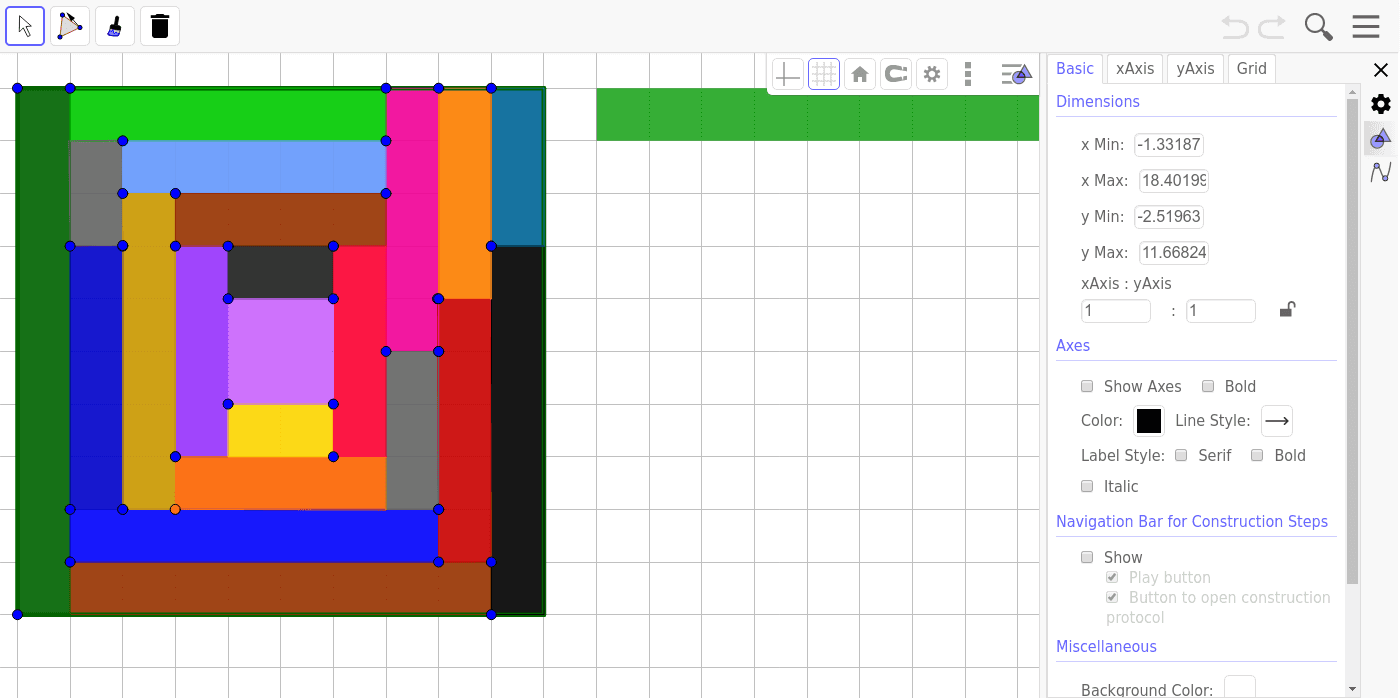
Task: Toggle label style Bold checkbox
Action: 1257,455
